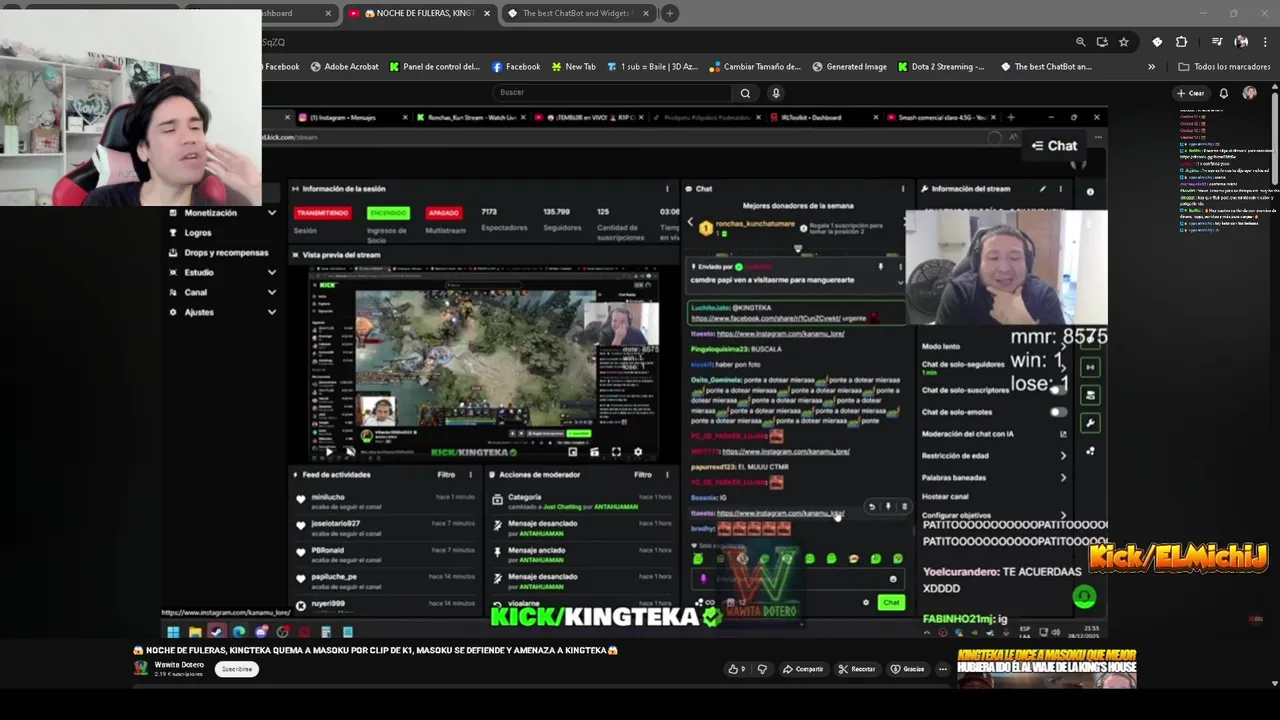Screen dimensions: 1280x720
Task: Expand the Ajustes sidebar section
Action: (x=272, y=312)
